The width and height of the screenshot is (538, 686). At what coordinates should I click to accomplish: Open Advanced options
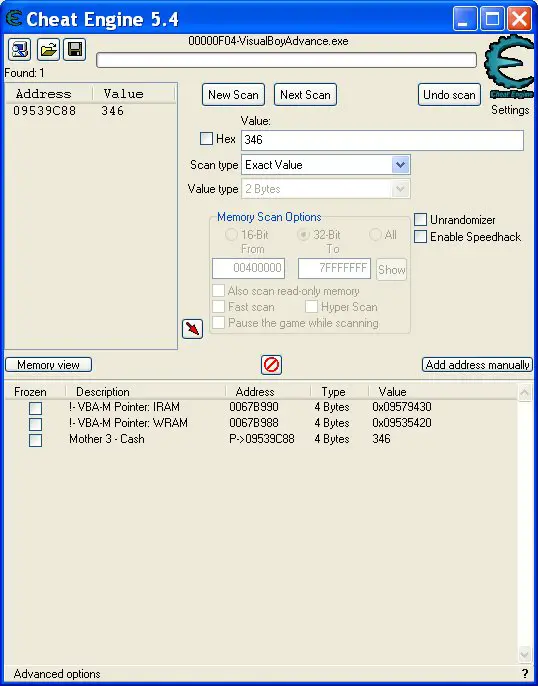pyautogui.click(x=57, y=674)
